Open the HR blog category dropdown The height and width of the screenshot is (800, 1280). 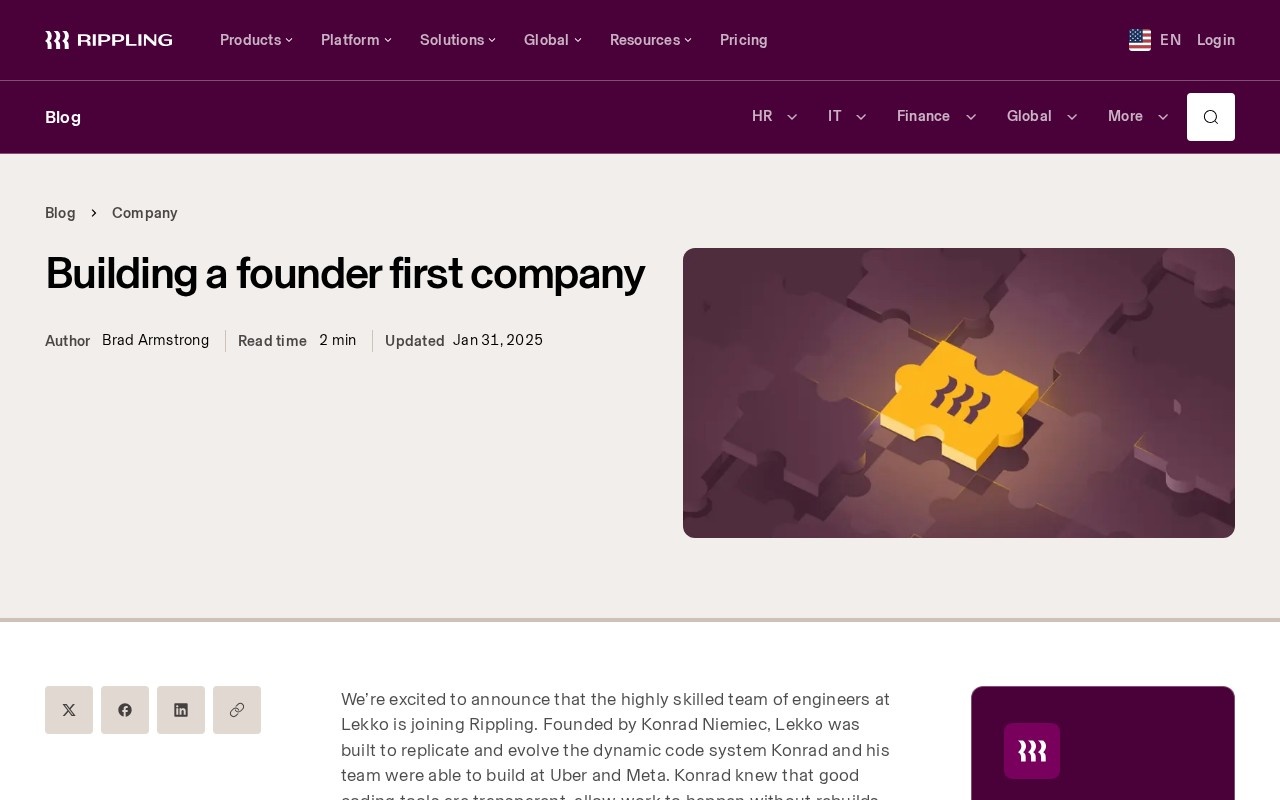click(775, 116)
